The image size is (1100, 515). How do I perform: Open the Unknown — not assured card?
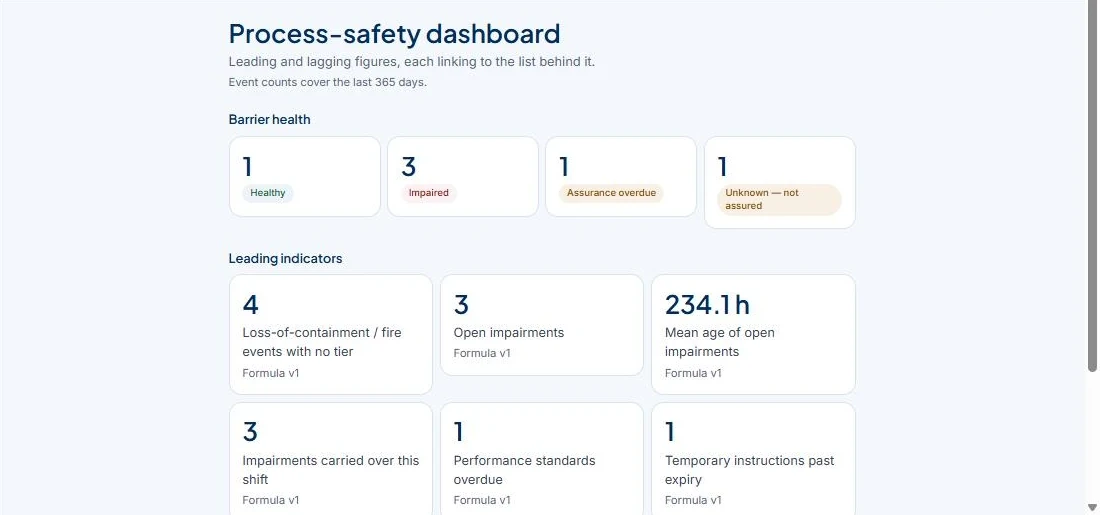(779, 182)
